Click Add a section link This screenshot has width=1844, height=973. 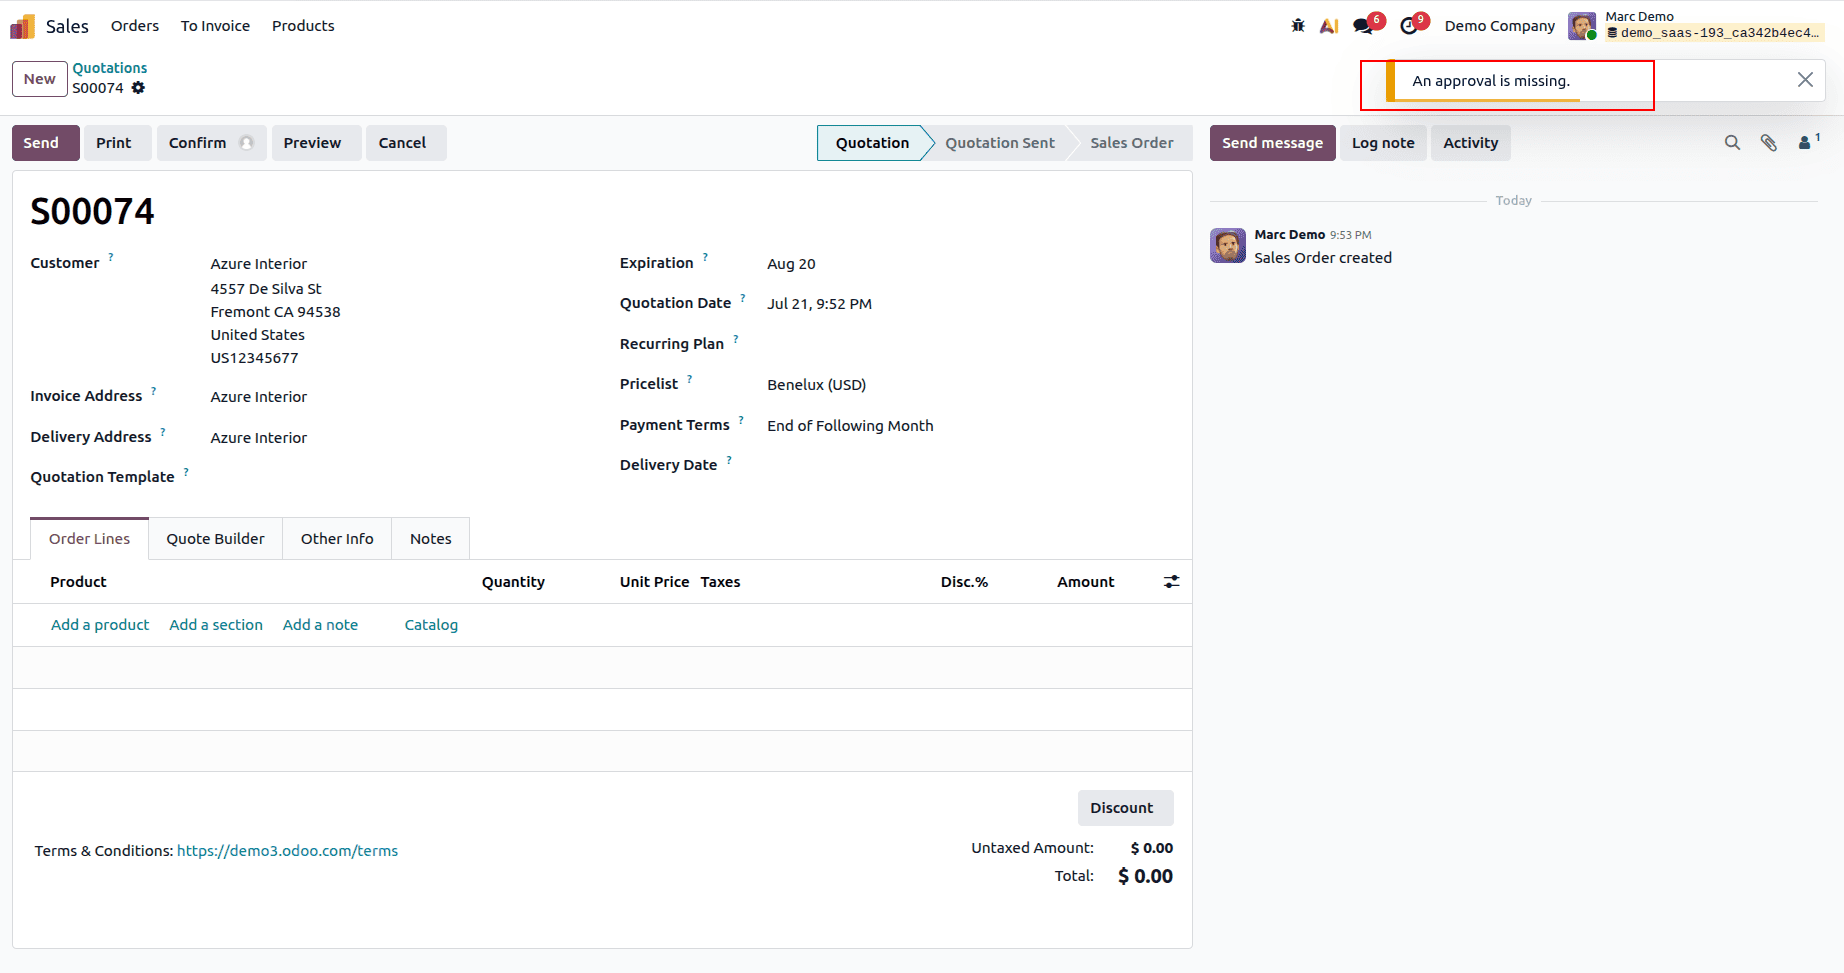pos(216,625)
